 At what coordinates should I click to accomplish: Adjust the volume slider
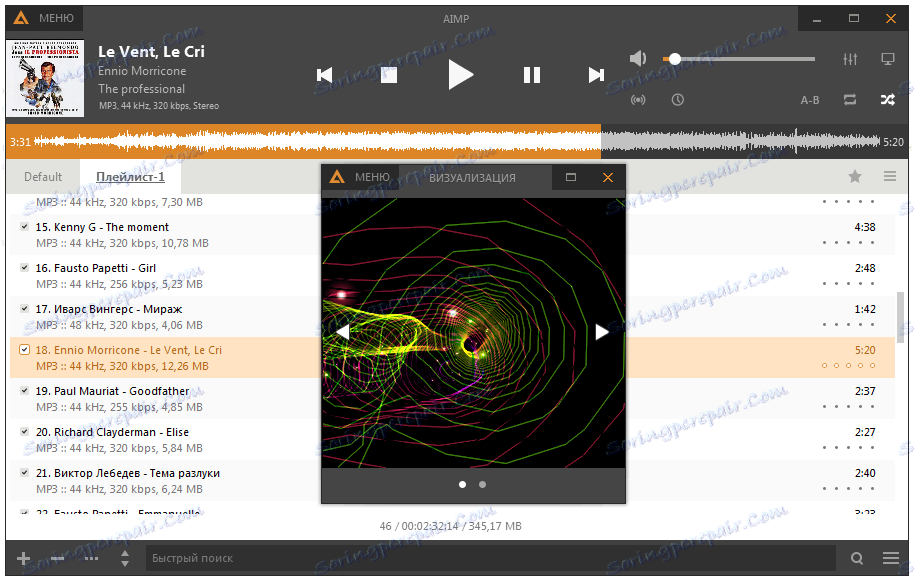pyautogui.click(x=739, y=59)
